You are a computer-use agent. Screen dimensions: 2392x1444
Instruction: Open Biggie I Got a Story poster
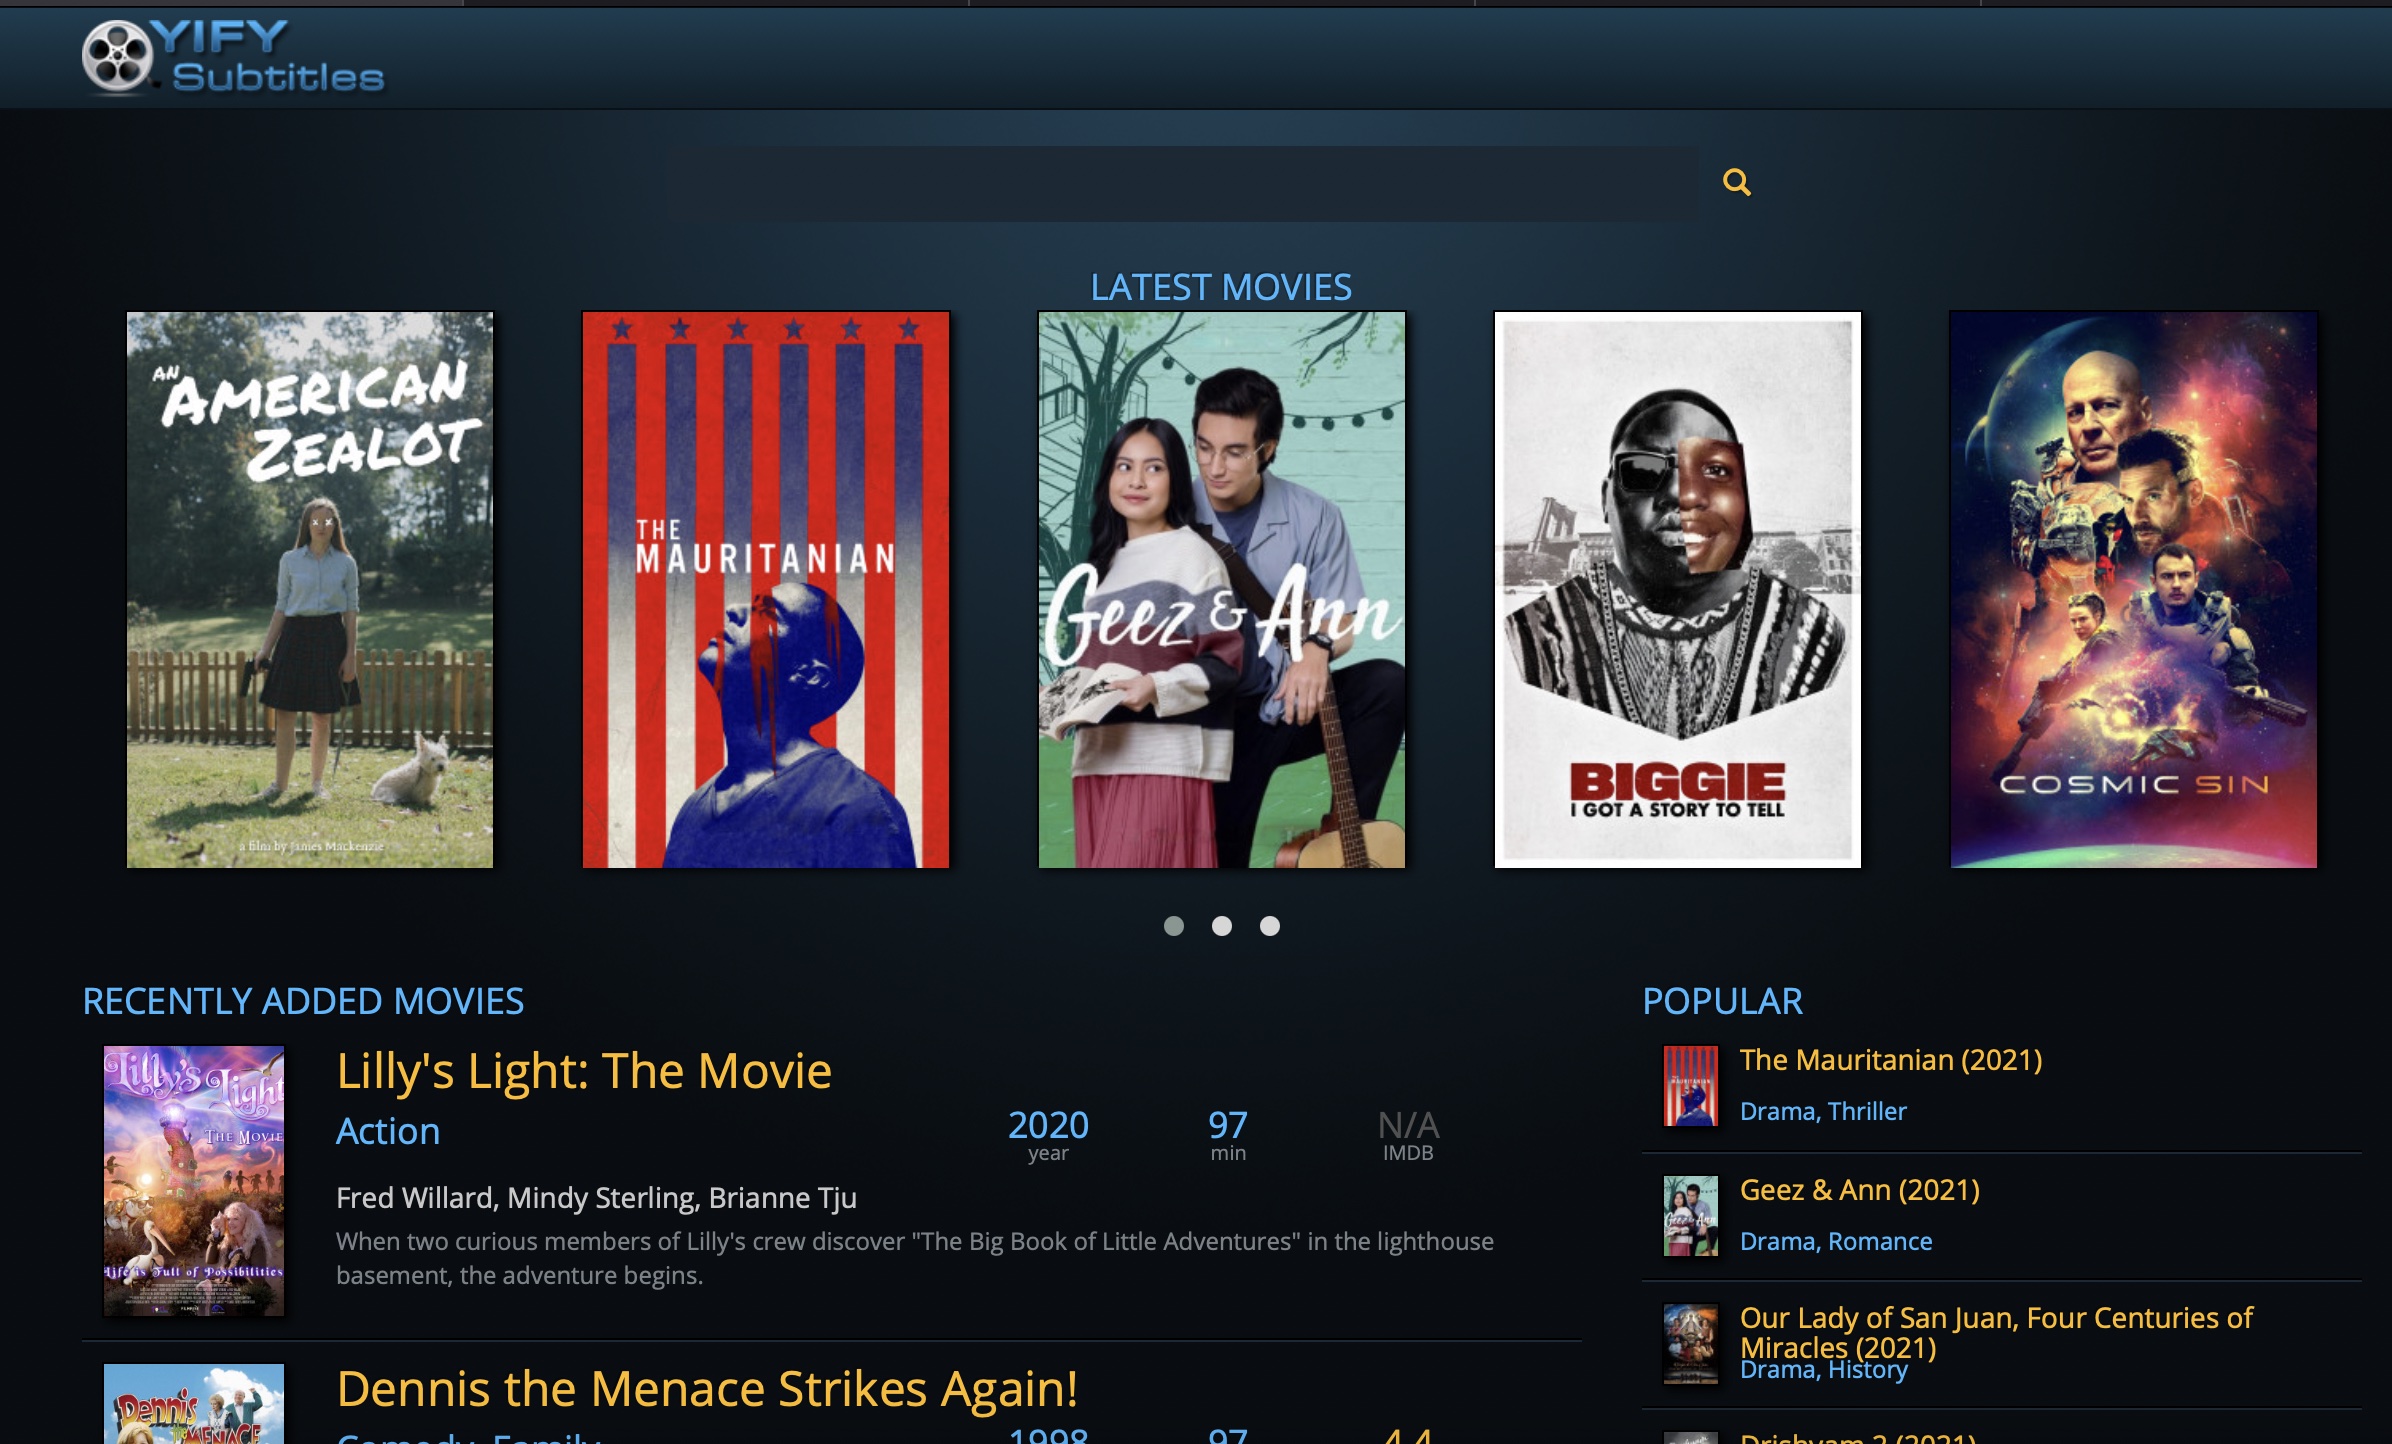pos(1677,589)
